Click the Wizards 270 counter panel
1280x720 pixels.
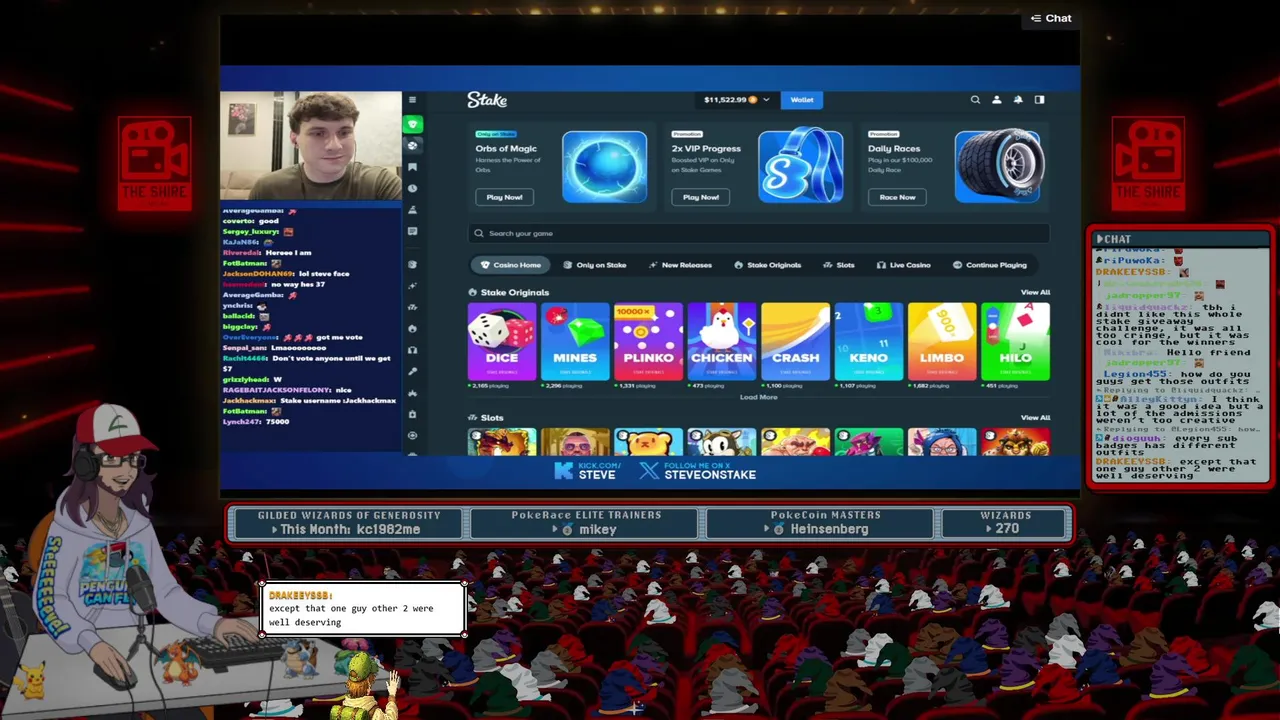pos(1005,523)
